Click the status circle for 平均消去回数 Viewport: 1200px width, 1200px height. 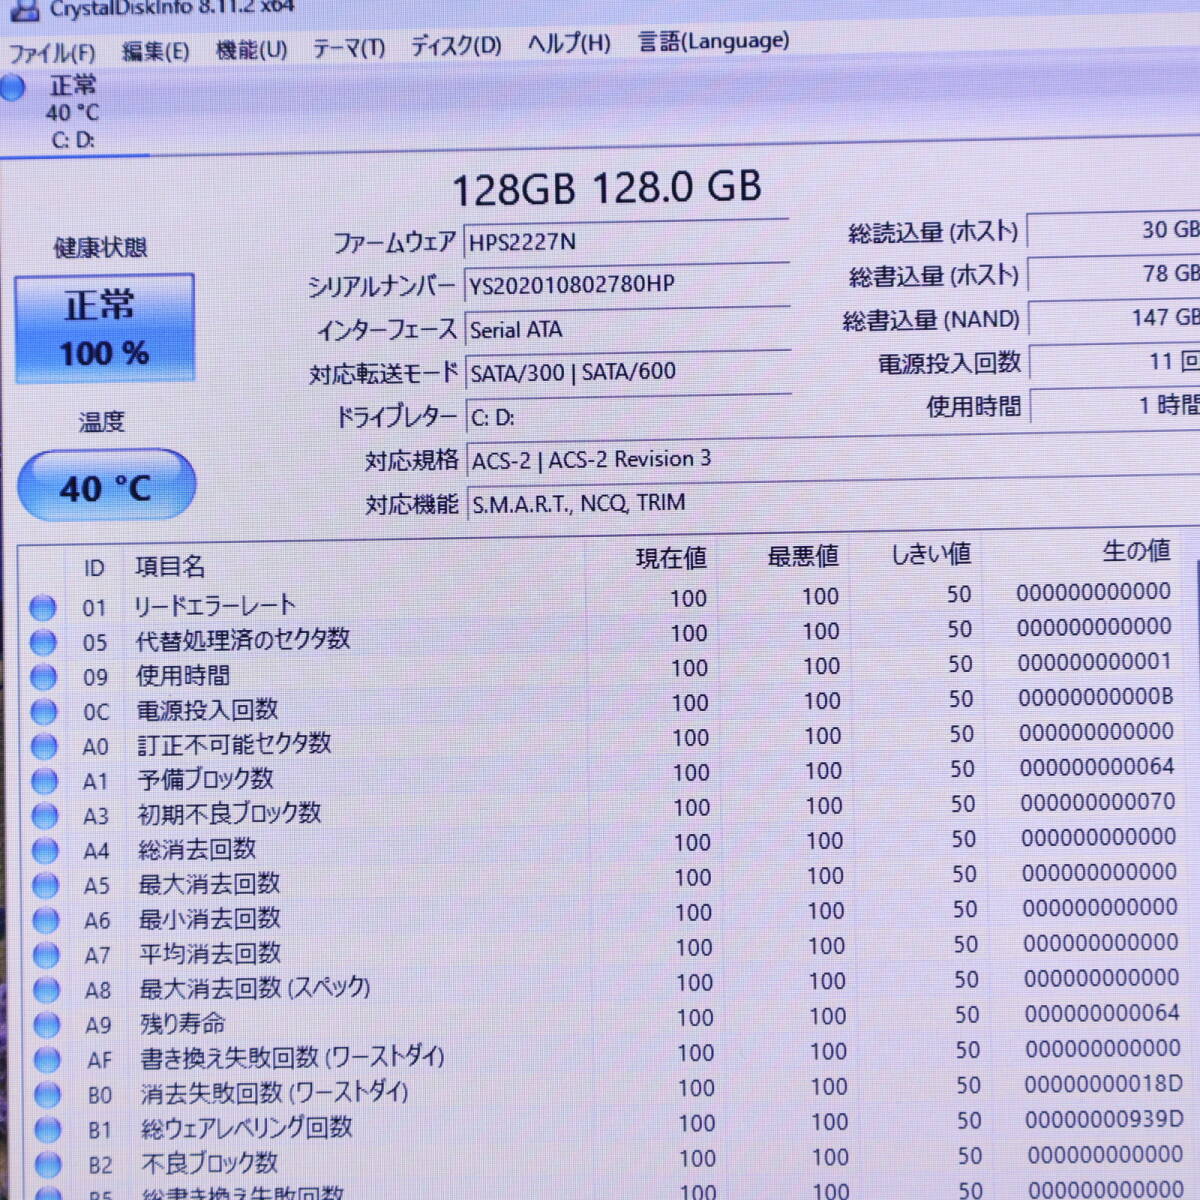(43, 956)
